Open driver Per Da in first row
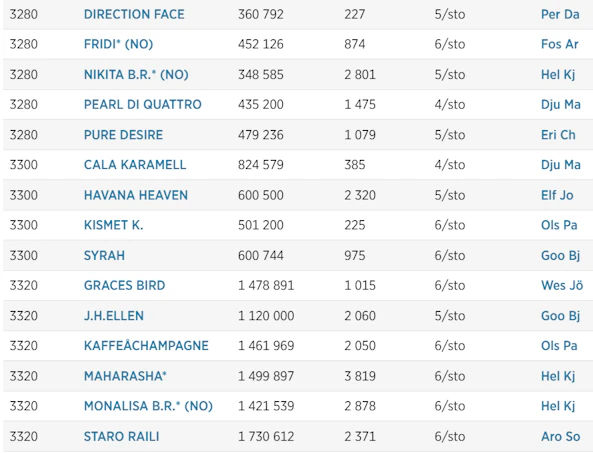 (x=560, y=14)
